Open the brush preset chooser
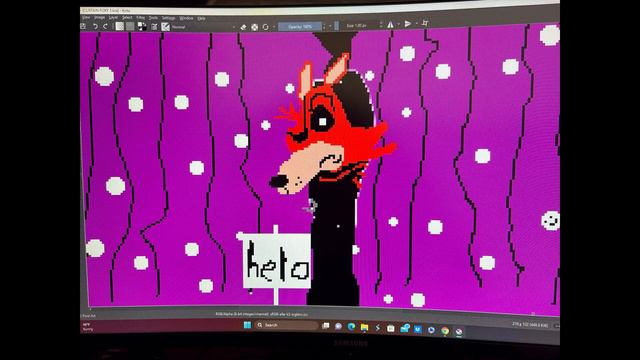 point(165,27)
